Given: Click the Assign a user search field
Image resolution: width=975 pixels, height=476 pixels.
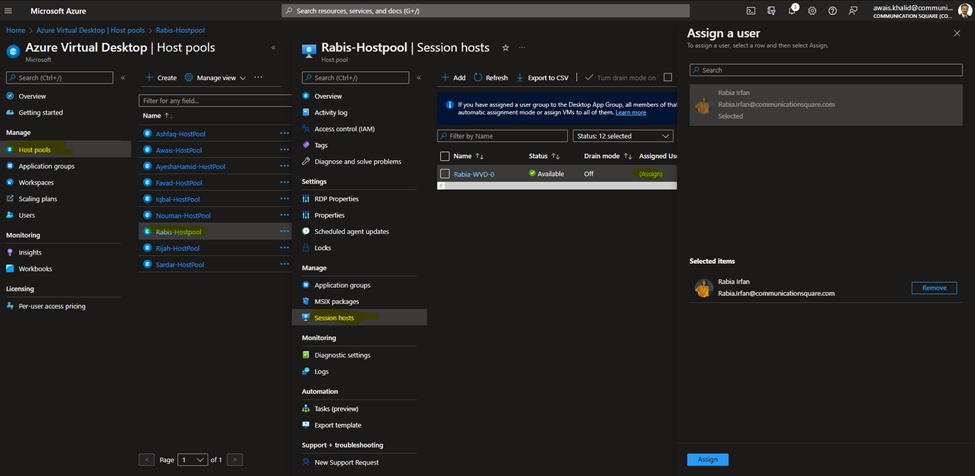Looking at the screenshot, I should tap(826, 70).
